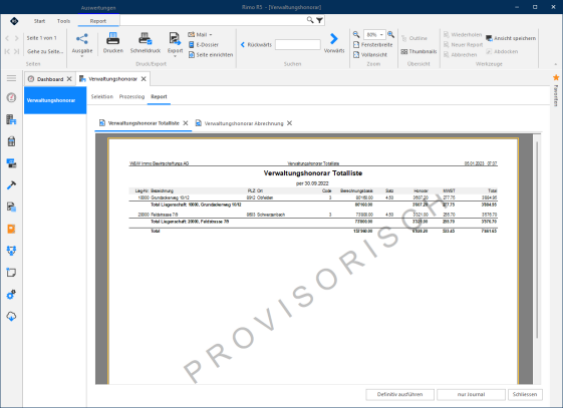Click the Suchen text input field
Viewport: 563px width, 408px height.
298,45
